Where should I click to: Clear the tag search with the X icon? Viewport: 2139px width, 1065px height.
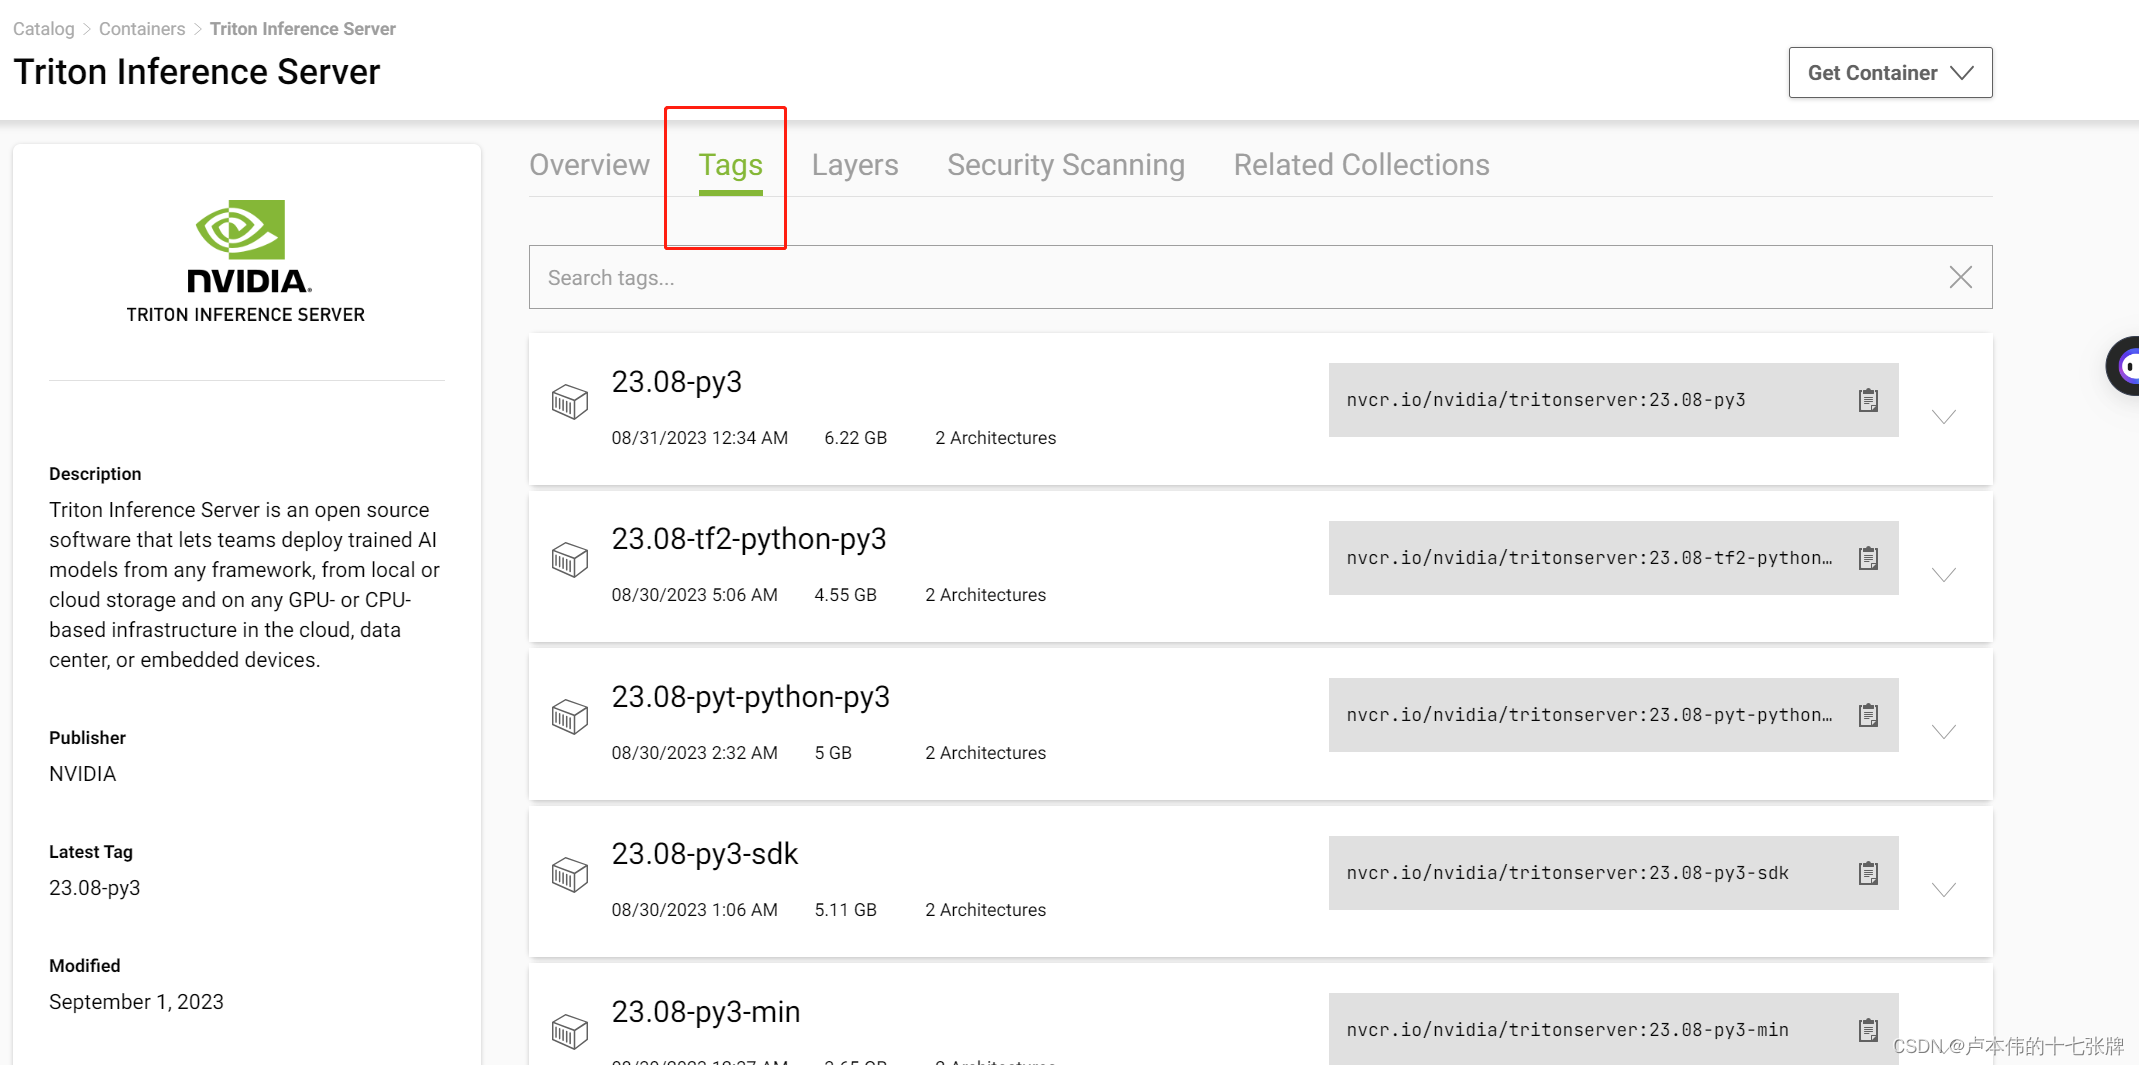(1960, 277)
